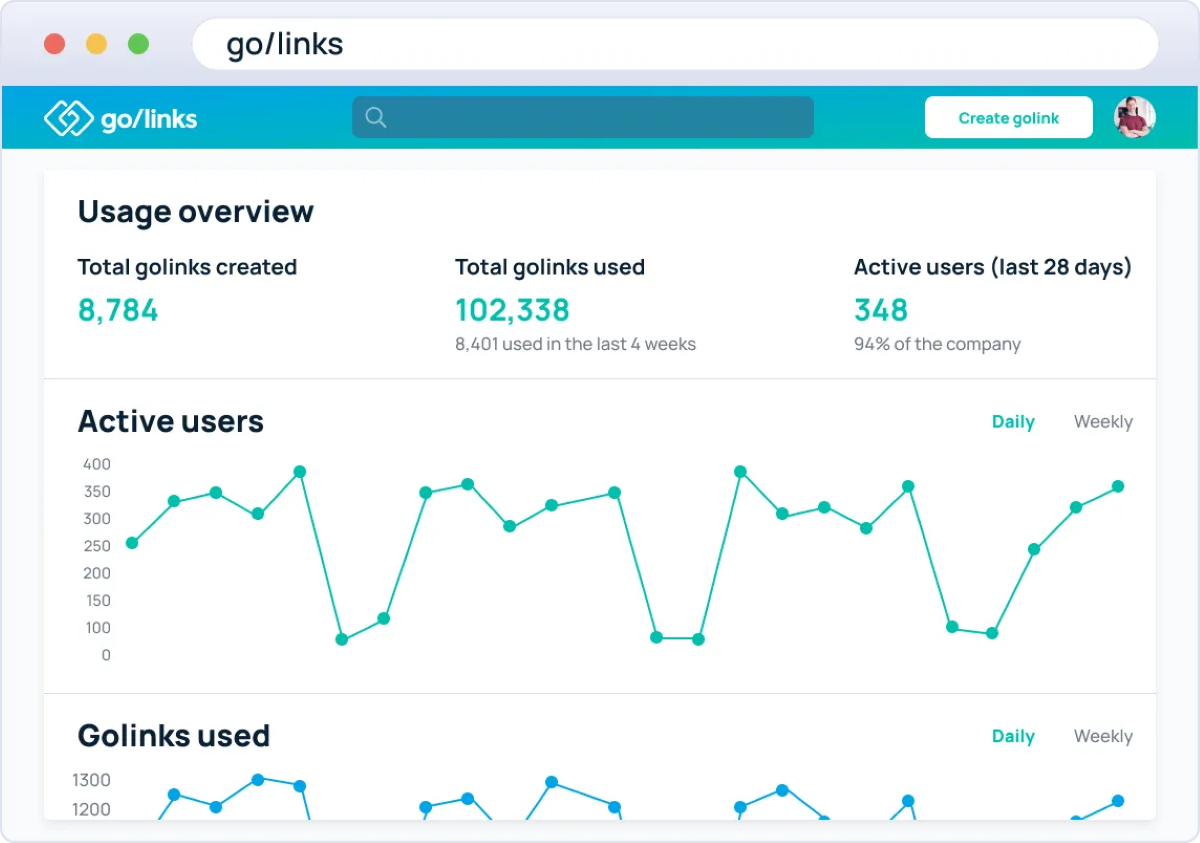Click the Golinks used chart heading
Image resolution: width=1200 pixels, height=843 pixels.
[x=174, y=736]
